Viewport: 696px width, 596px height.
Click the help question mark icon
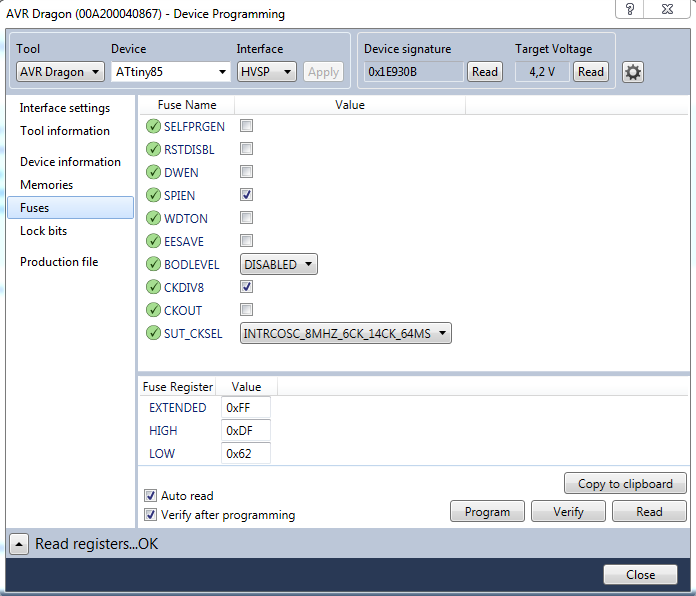(629, 8)
